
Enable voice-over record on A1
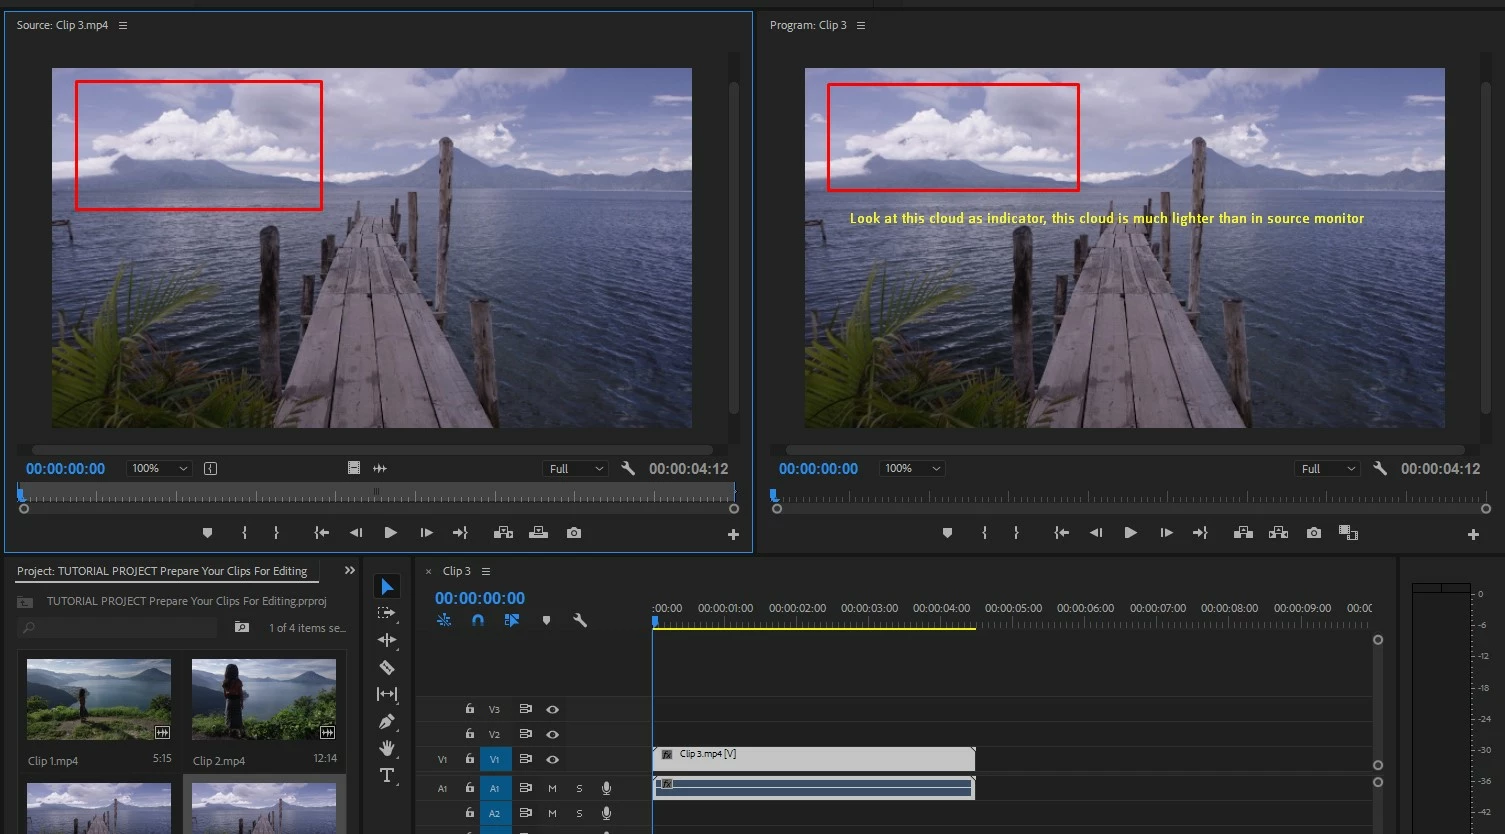tap(606, 788)
